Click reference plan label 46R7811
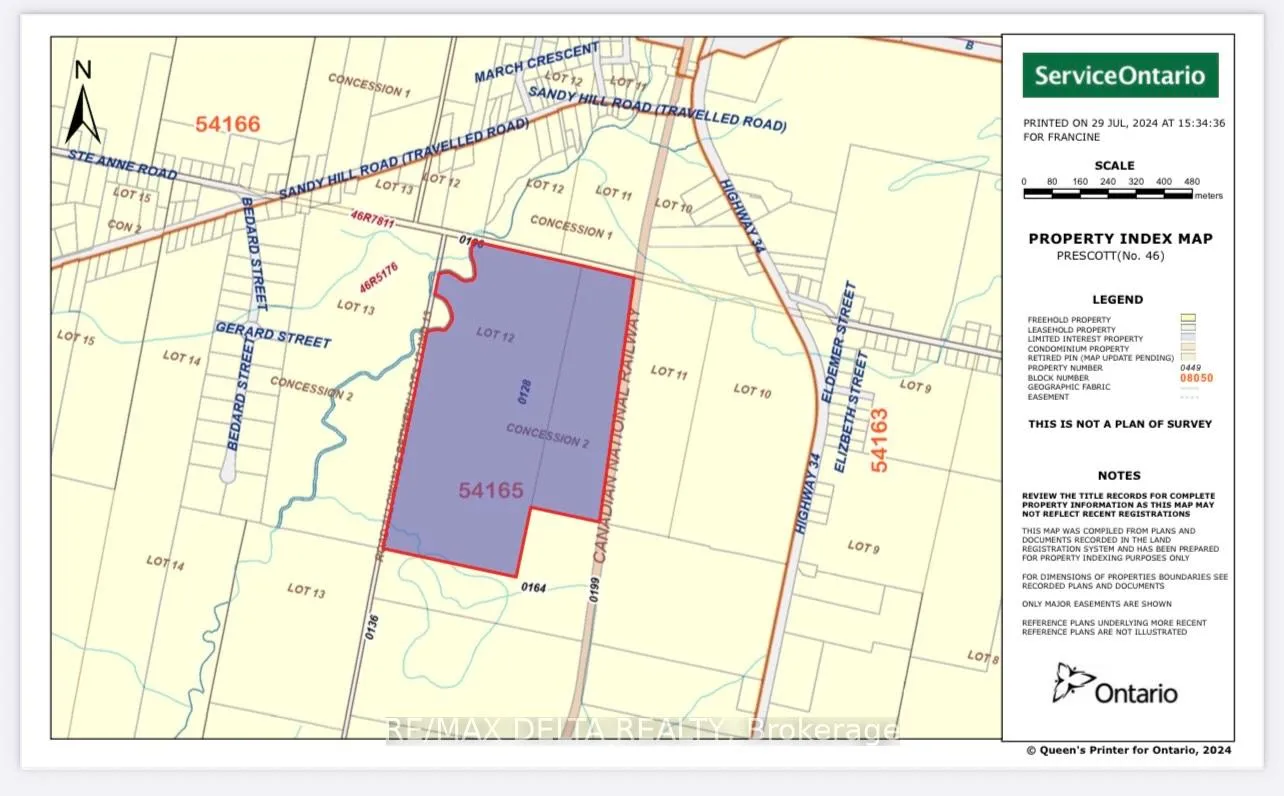 [x=373, y=221]
